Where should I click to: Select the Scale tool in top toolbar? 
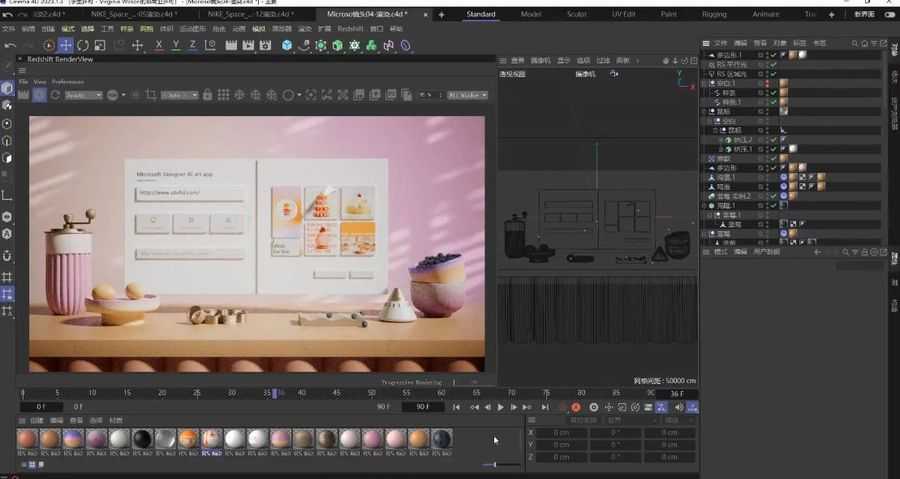(x=99, y=45)
